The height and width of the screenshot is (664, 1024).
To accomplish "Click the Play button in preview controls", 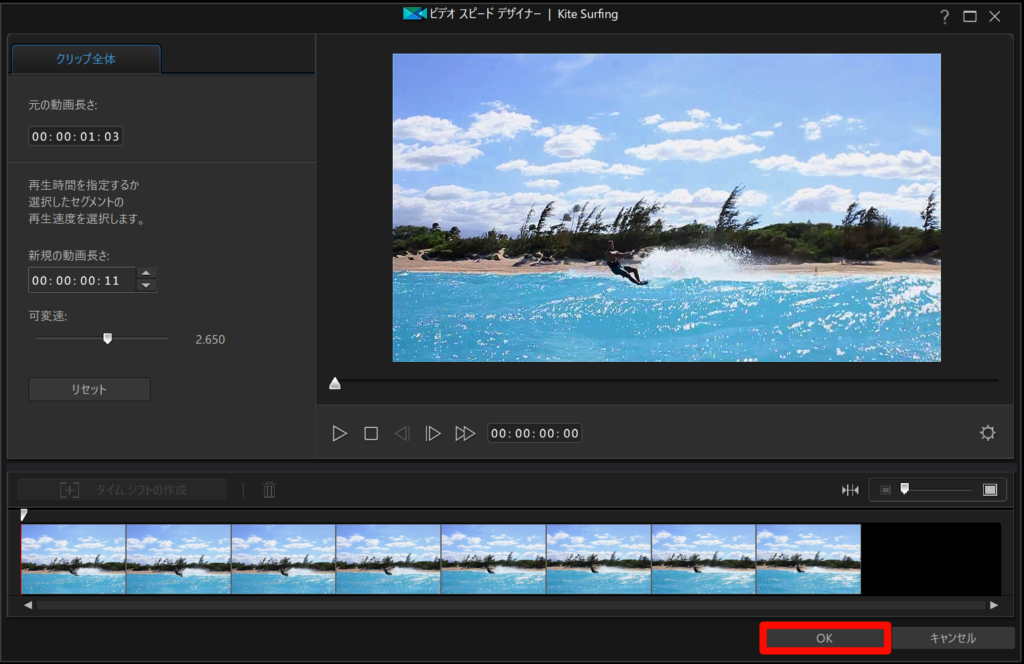I will pos(340,433).
